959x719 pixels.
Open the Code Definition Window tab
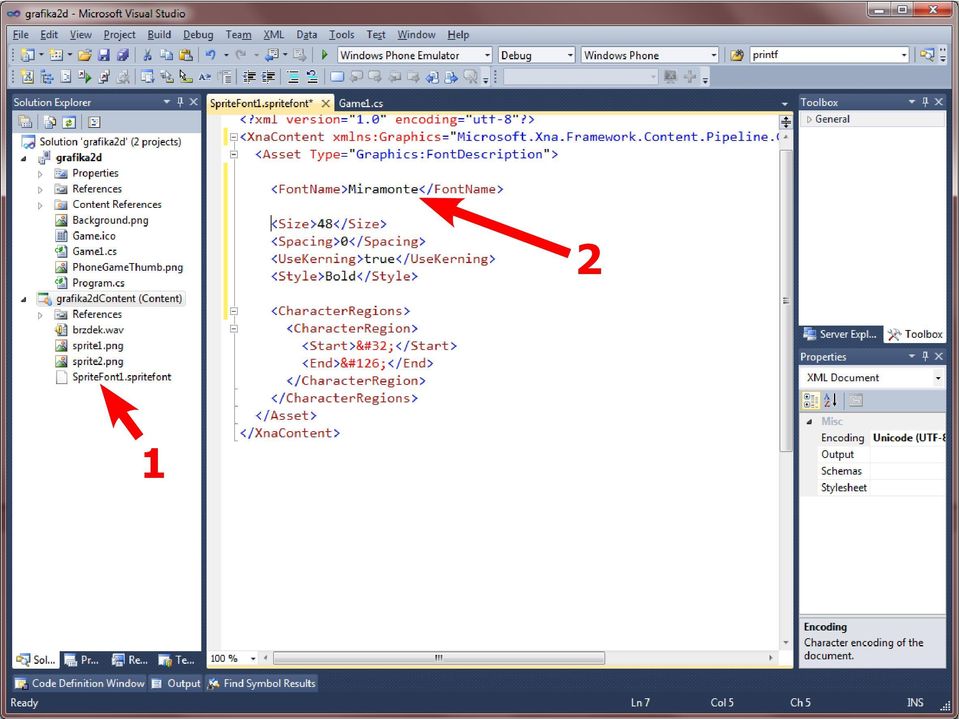(80, 684)
